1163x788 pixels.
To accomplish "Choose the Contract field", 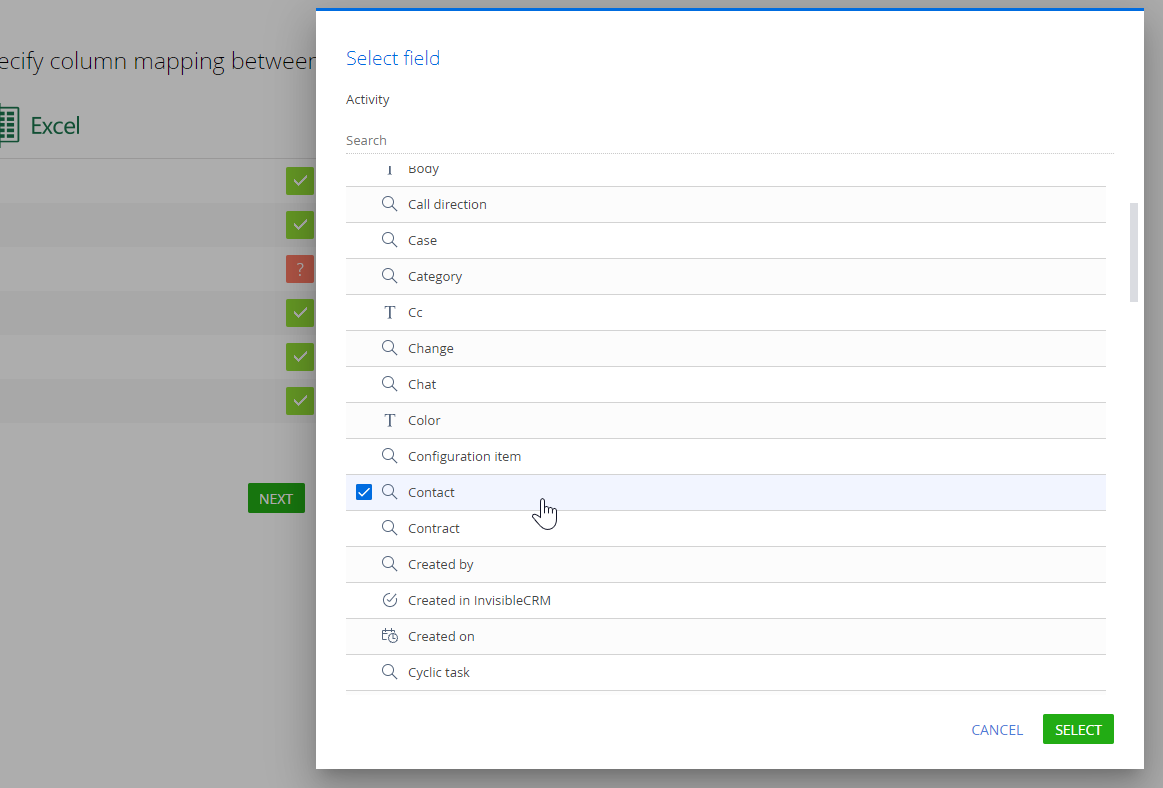I will (725, 528).
